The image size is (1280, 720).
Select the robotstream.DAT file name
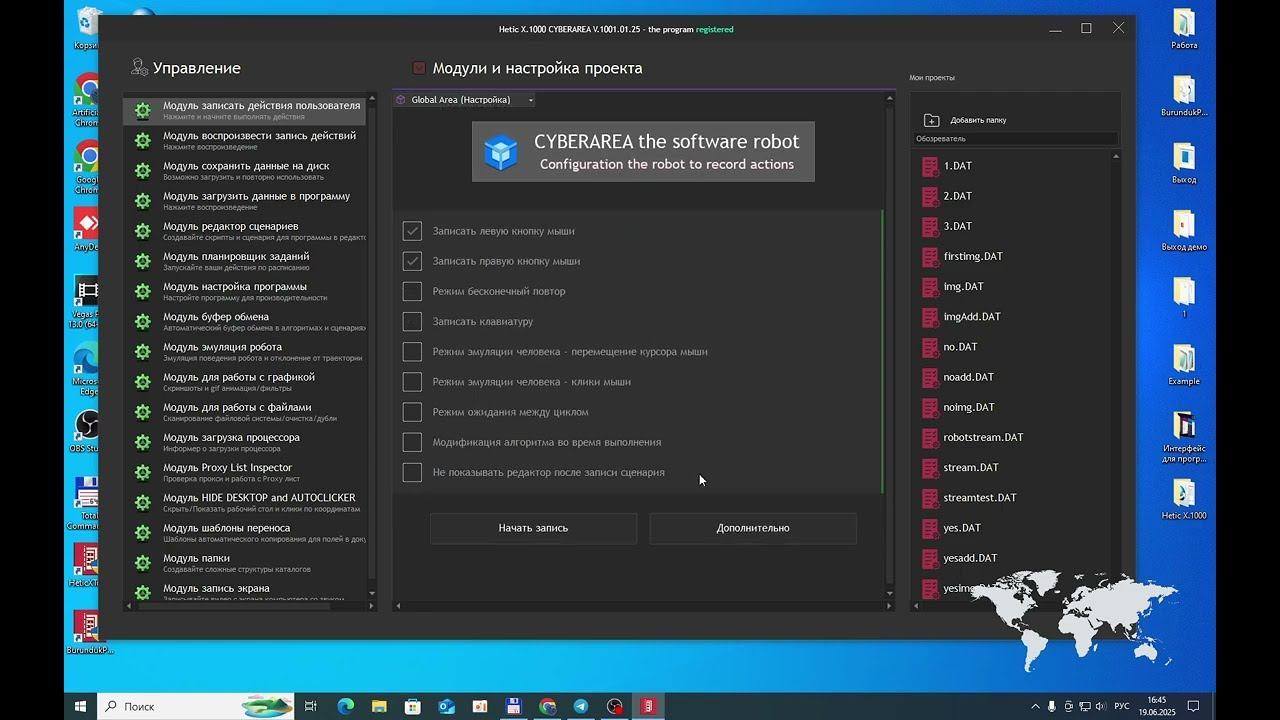[984, 437]
